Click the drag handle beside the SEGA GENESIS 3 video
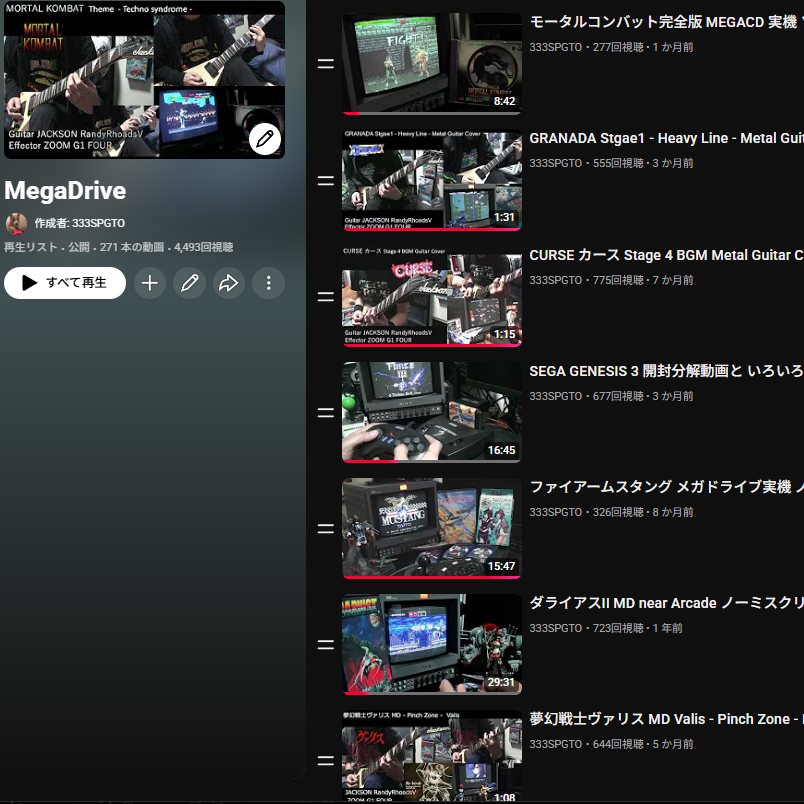This screenshot has height=804, width=804. point(325,412)
